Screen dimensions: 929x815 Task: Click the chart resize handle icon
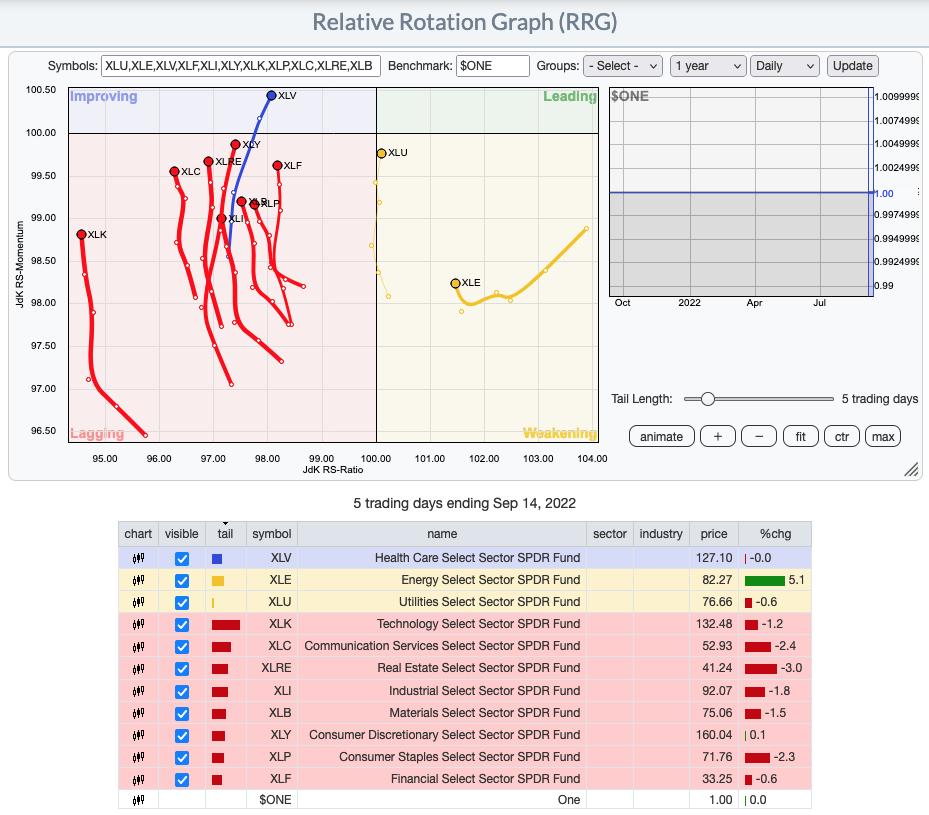click(x=911, y=470)
